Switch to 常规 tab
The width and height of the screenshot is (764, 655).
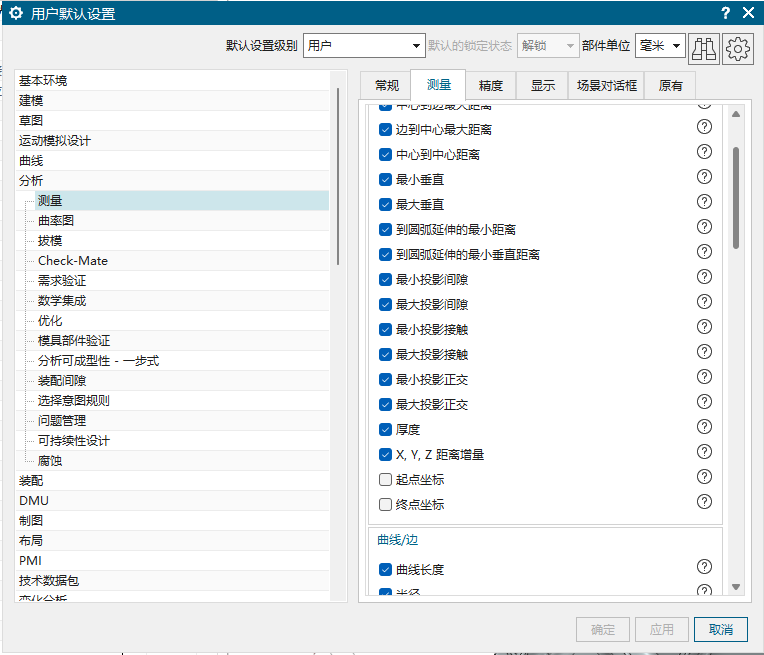click(387, 86)
